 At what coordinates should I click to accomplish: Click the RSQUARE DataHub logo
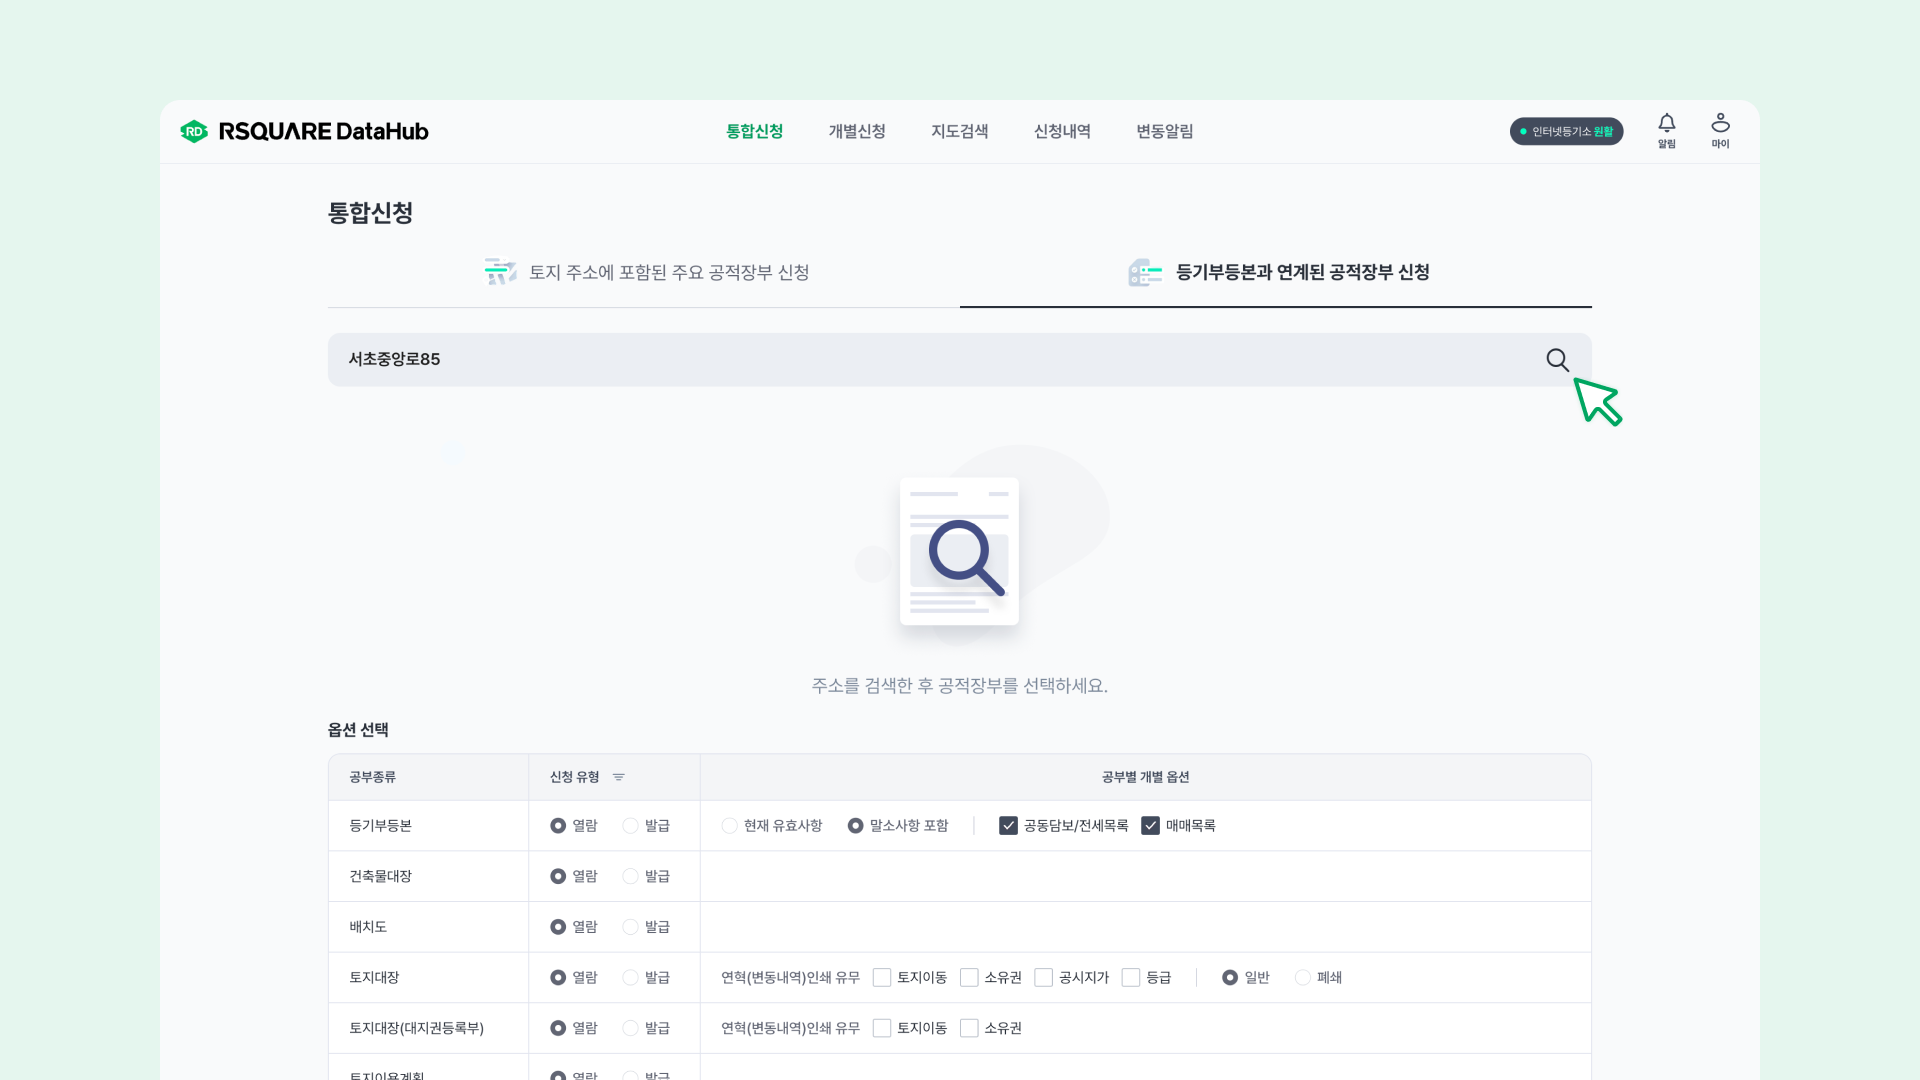[x=305, y=131]
